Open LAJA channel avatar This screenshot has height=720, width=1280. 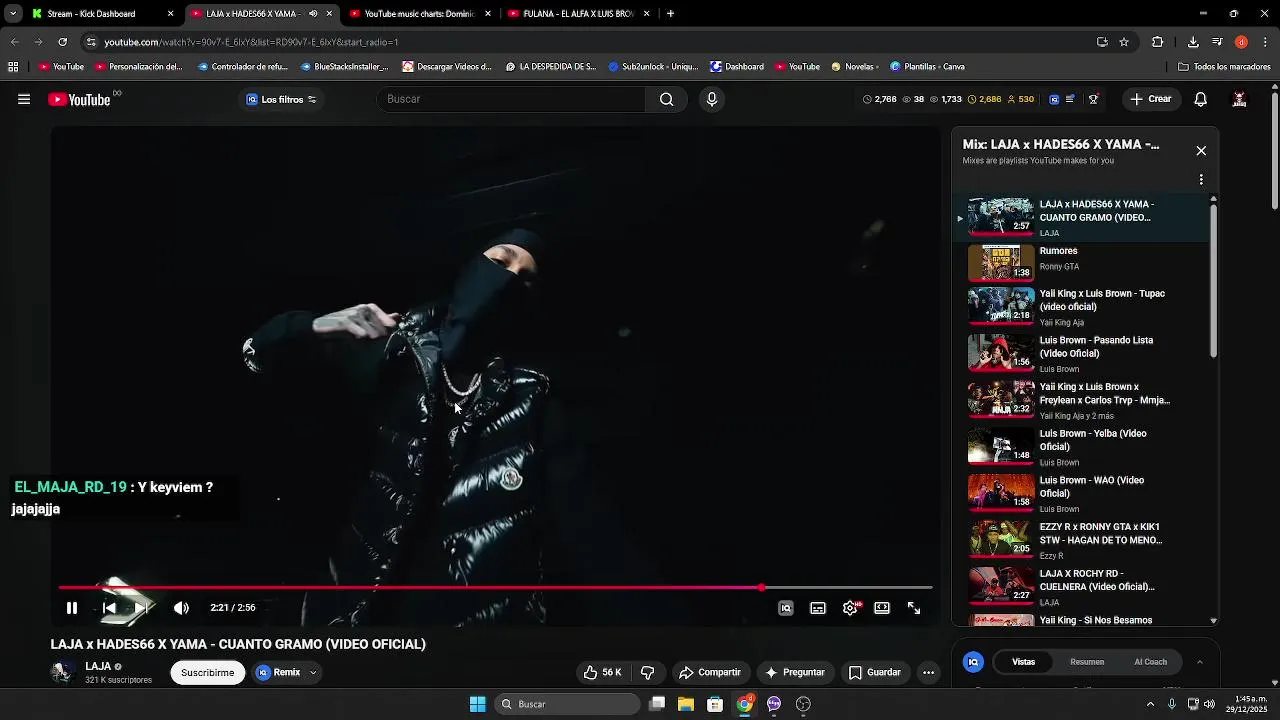click(63, 672)
